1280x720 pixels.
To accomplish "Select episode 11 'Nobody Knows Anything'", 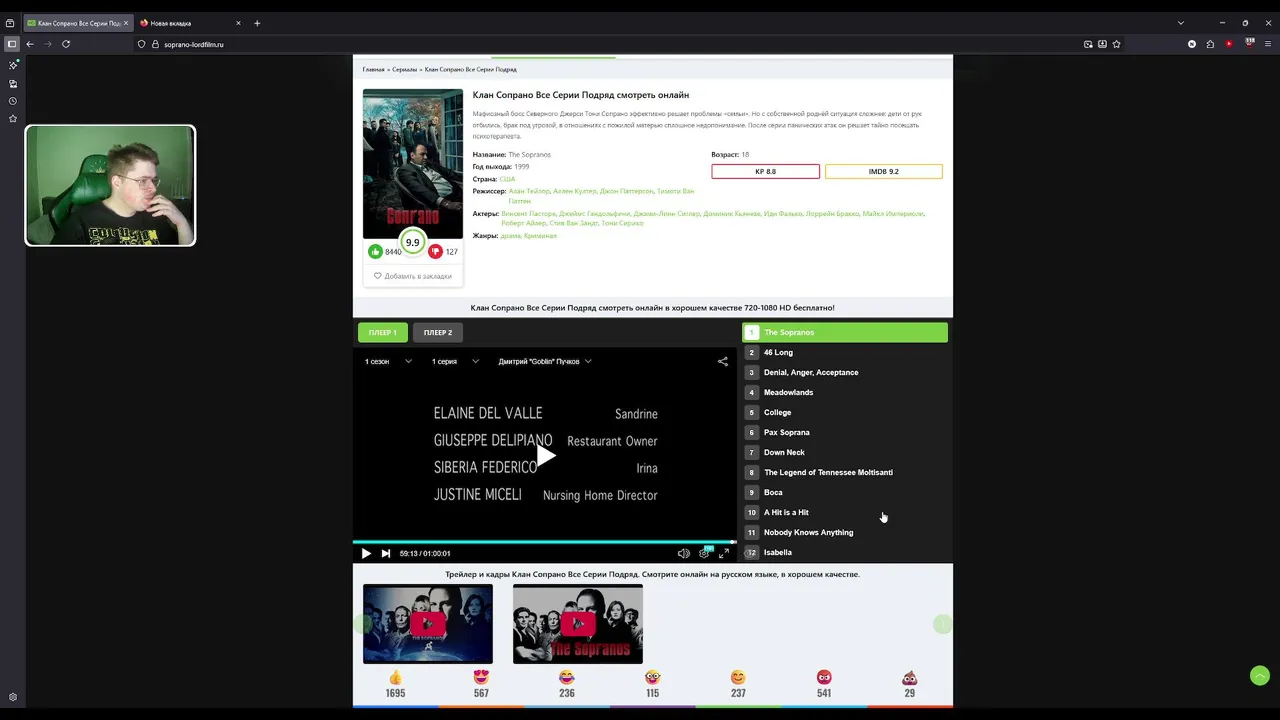I will pos(845,532).
